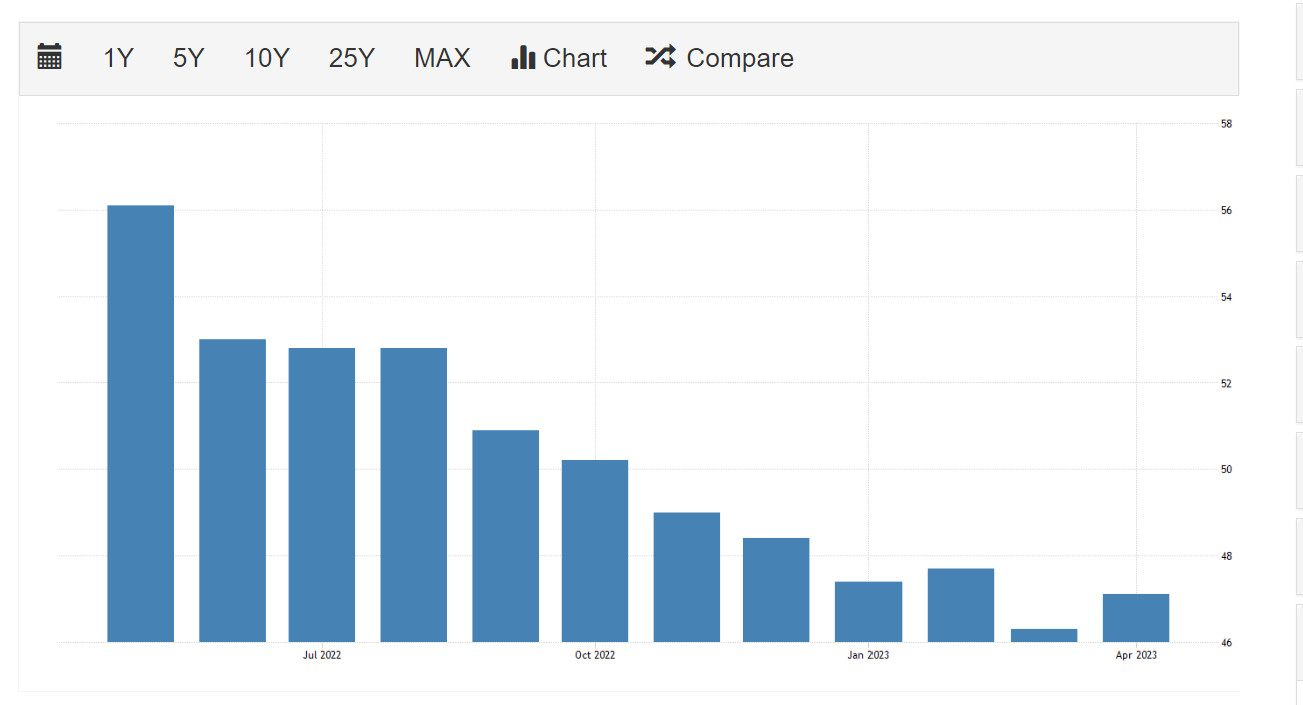The image size is (1303, 705).
Task: Open the Chart type menu
Action: (559, 58)
